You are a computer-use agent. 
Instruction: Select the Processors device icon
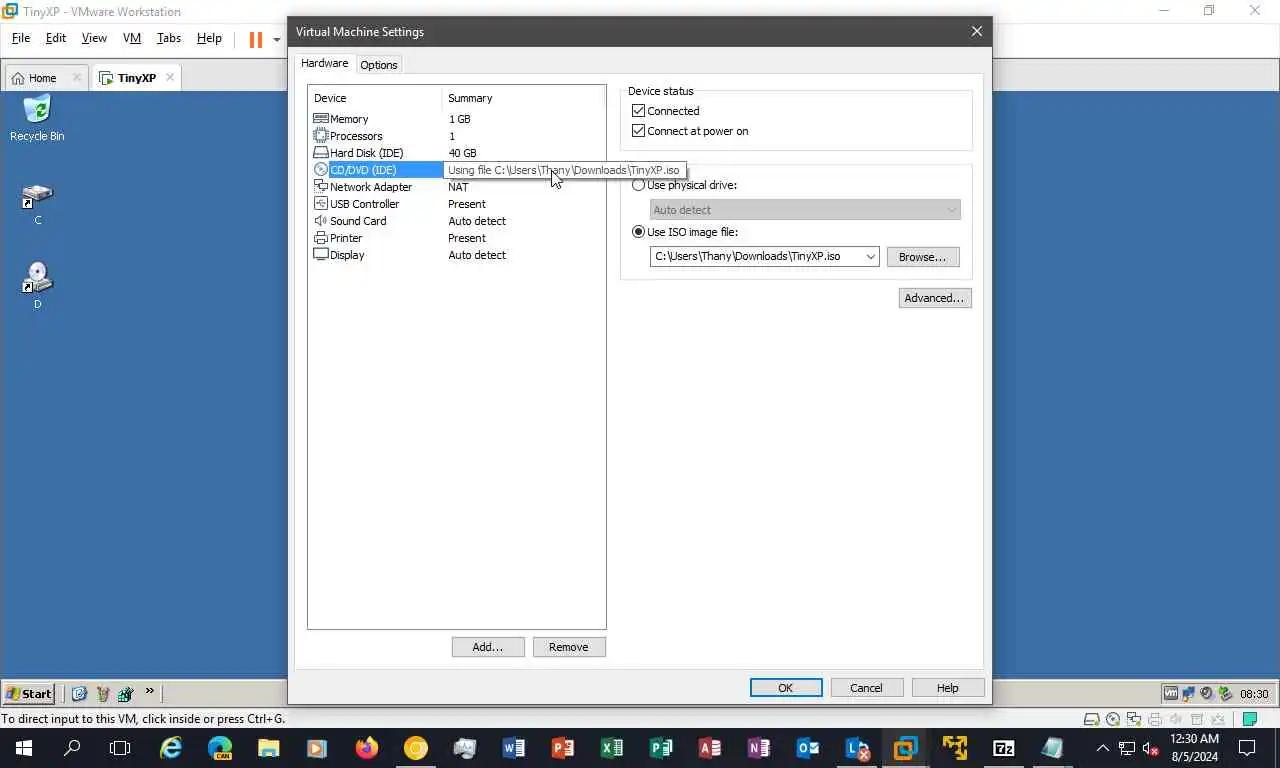click(321, 136)
